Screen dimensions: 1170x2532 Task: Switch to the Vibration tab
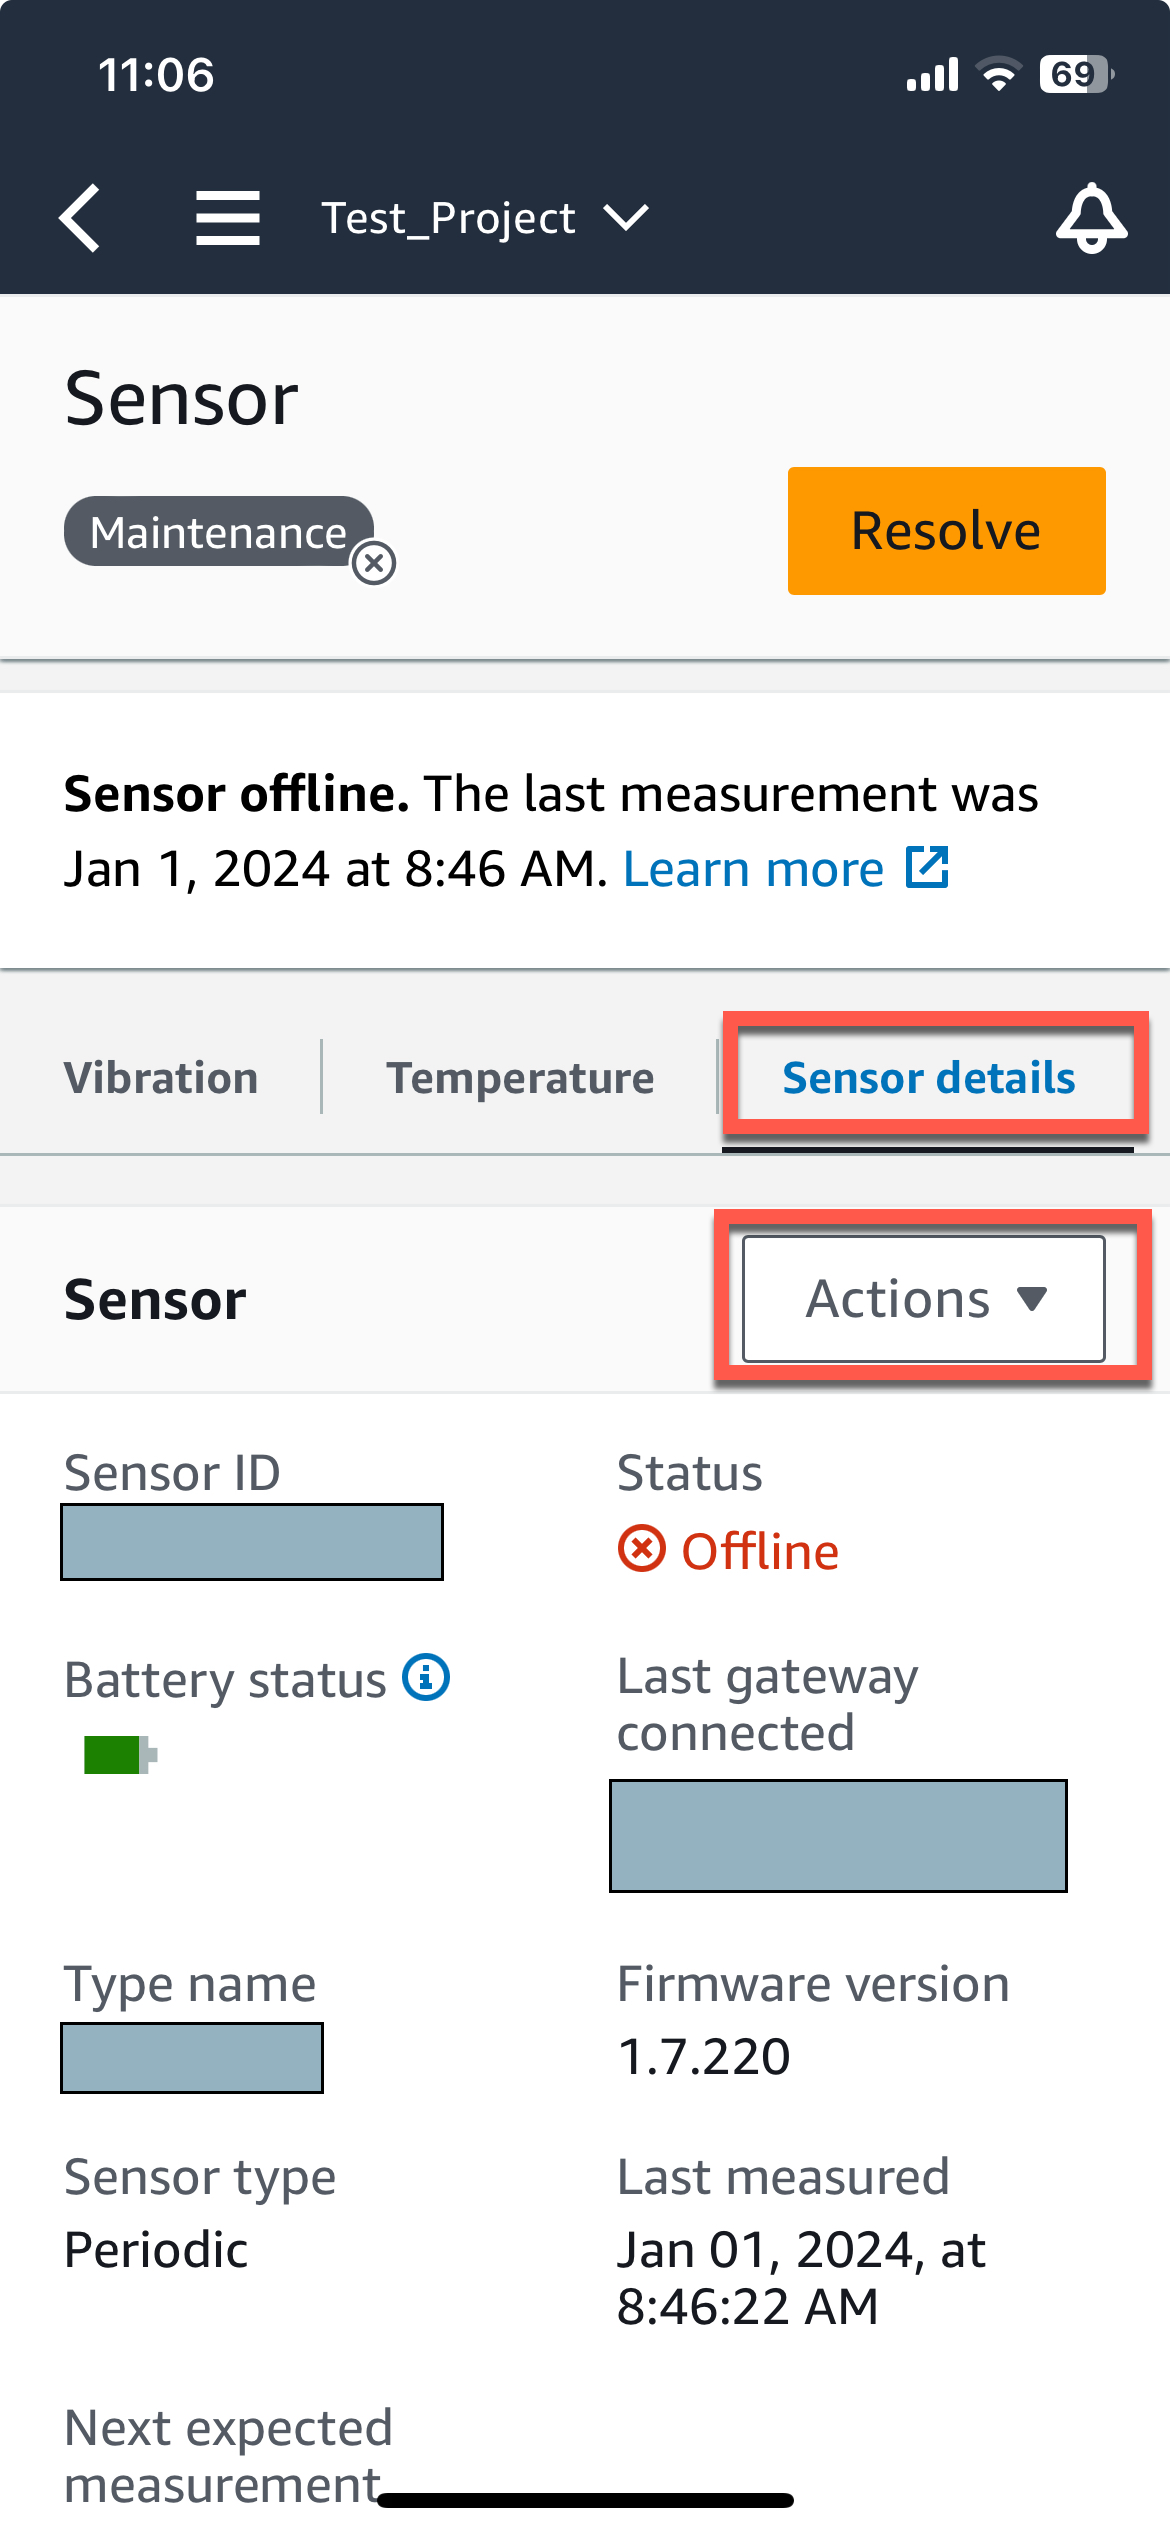click(160, 1078)
